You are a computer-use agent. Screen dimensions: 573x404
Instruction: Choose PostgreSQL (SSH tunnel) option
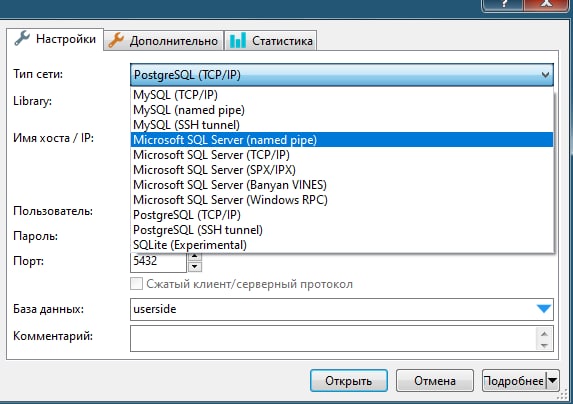pyautogui.click(x=342, y=230)
